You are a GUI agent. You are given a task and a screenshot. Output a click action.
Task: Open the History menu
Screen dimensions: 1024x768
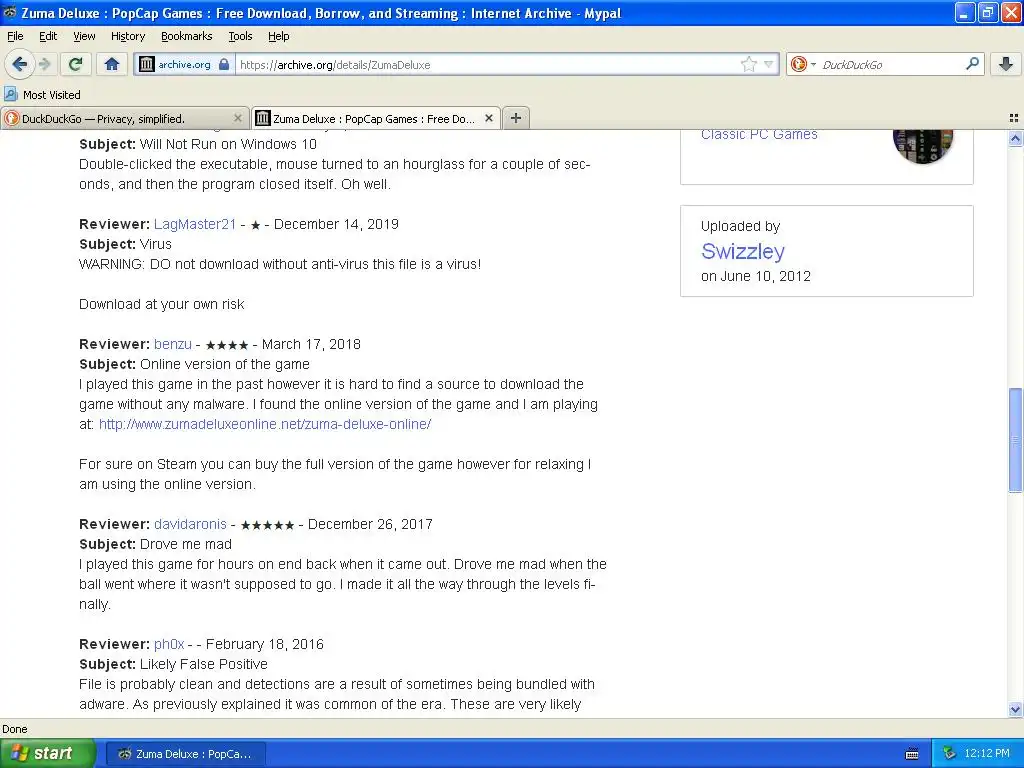127,36
